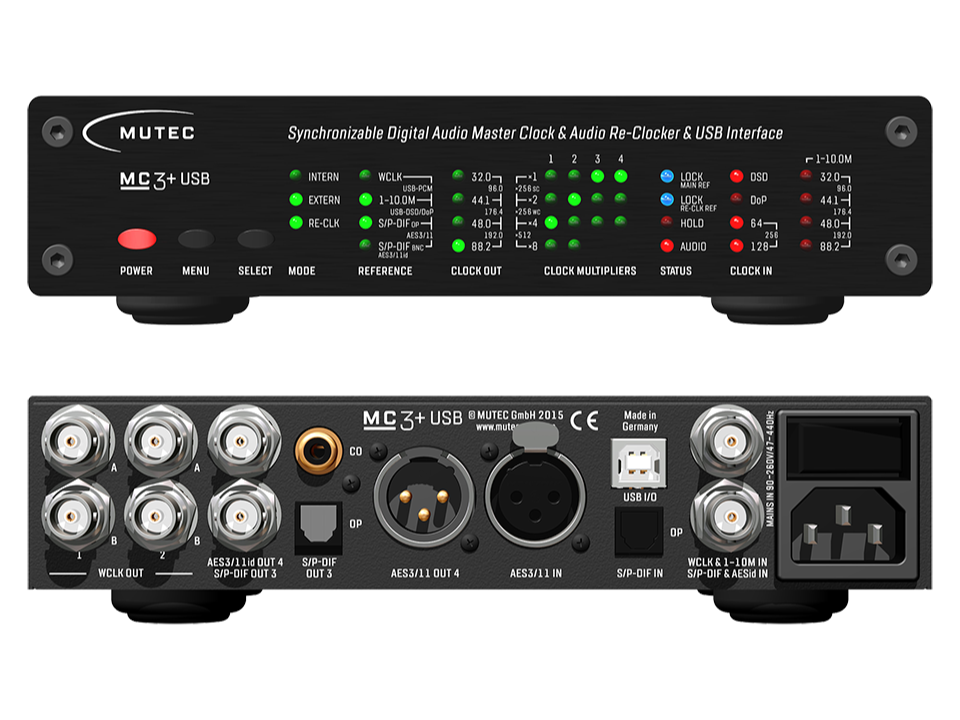
Task: Click the blue LOCK MAIN REF LED
Action: coord(667,176)
